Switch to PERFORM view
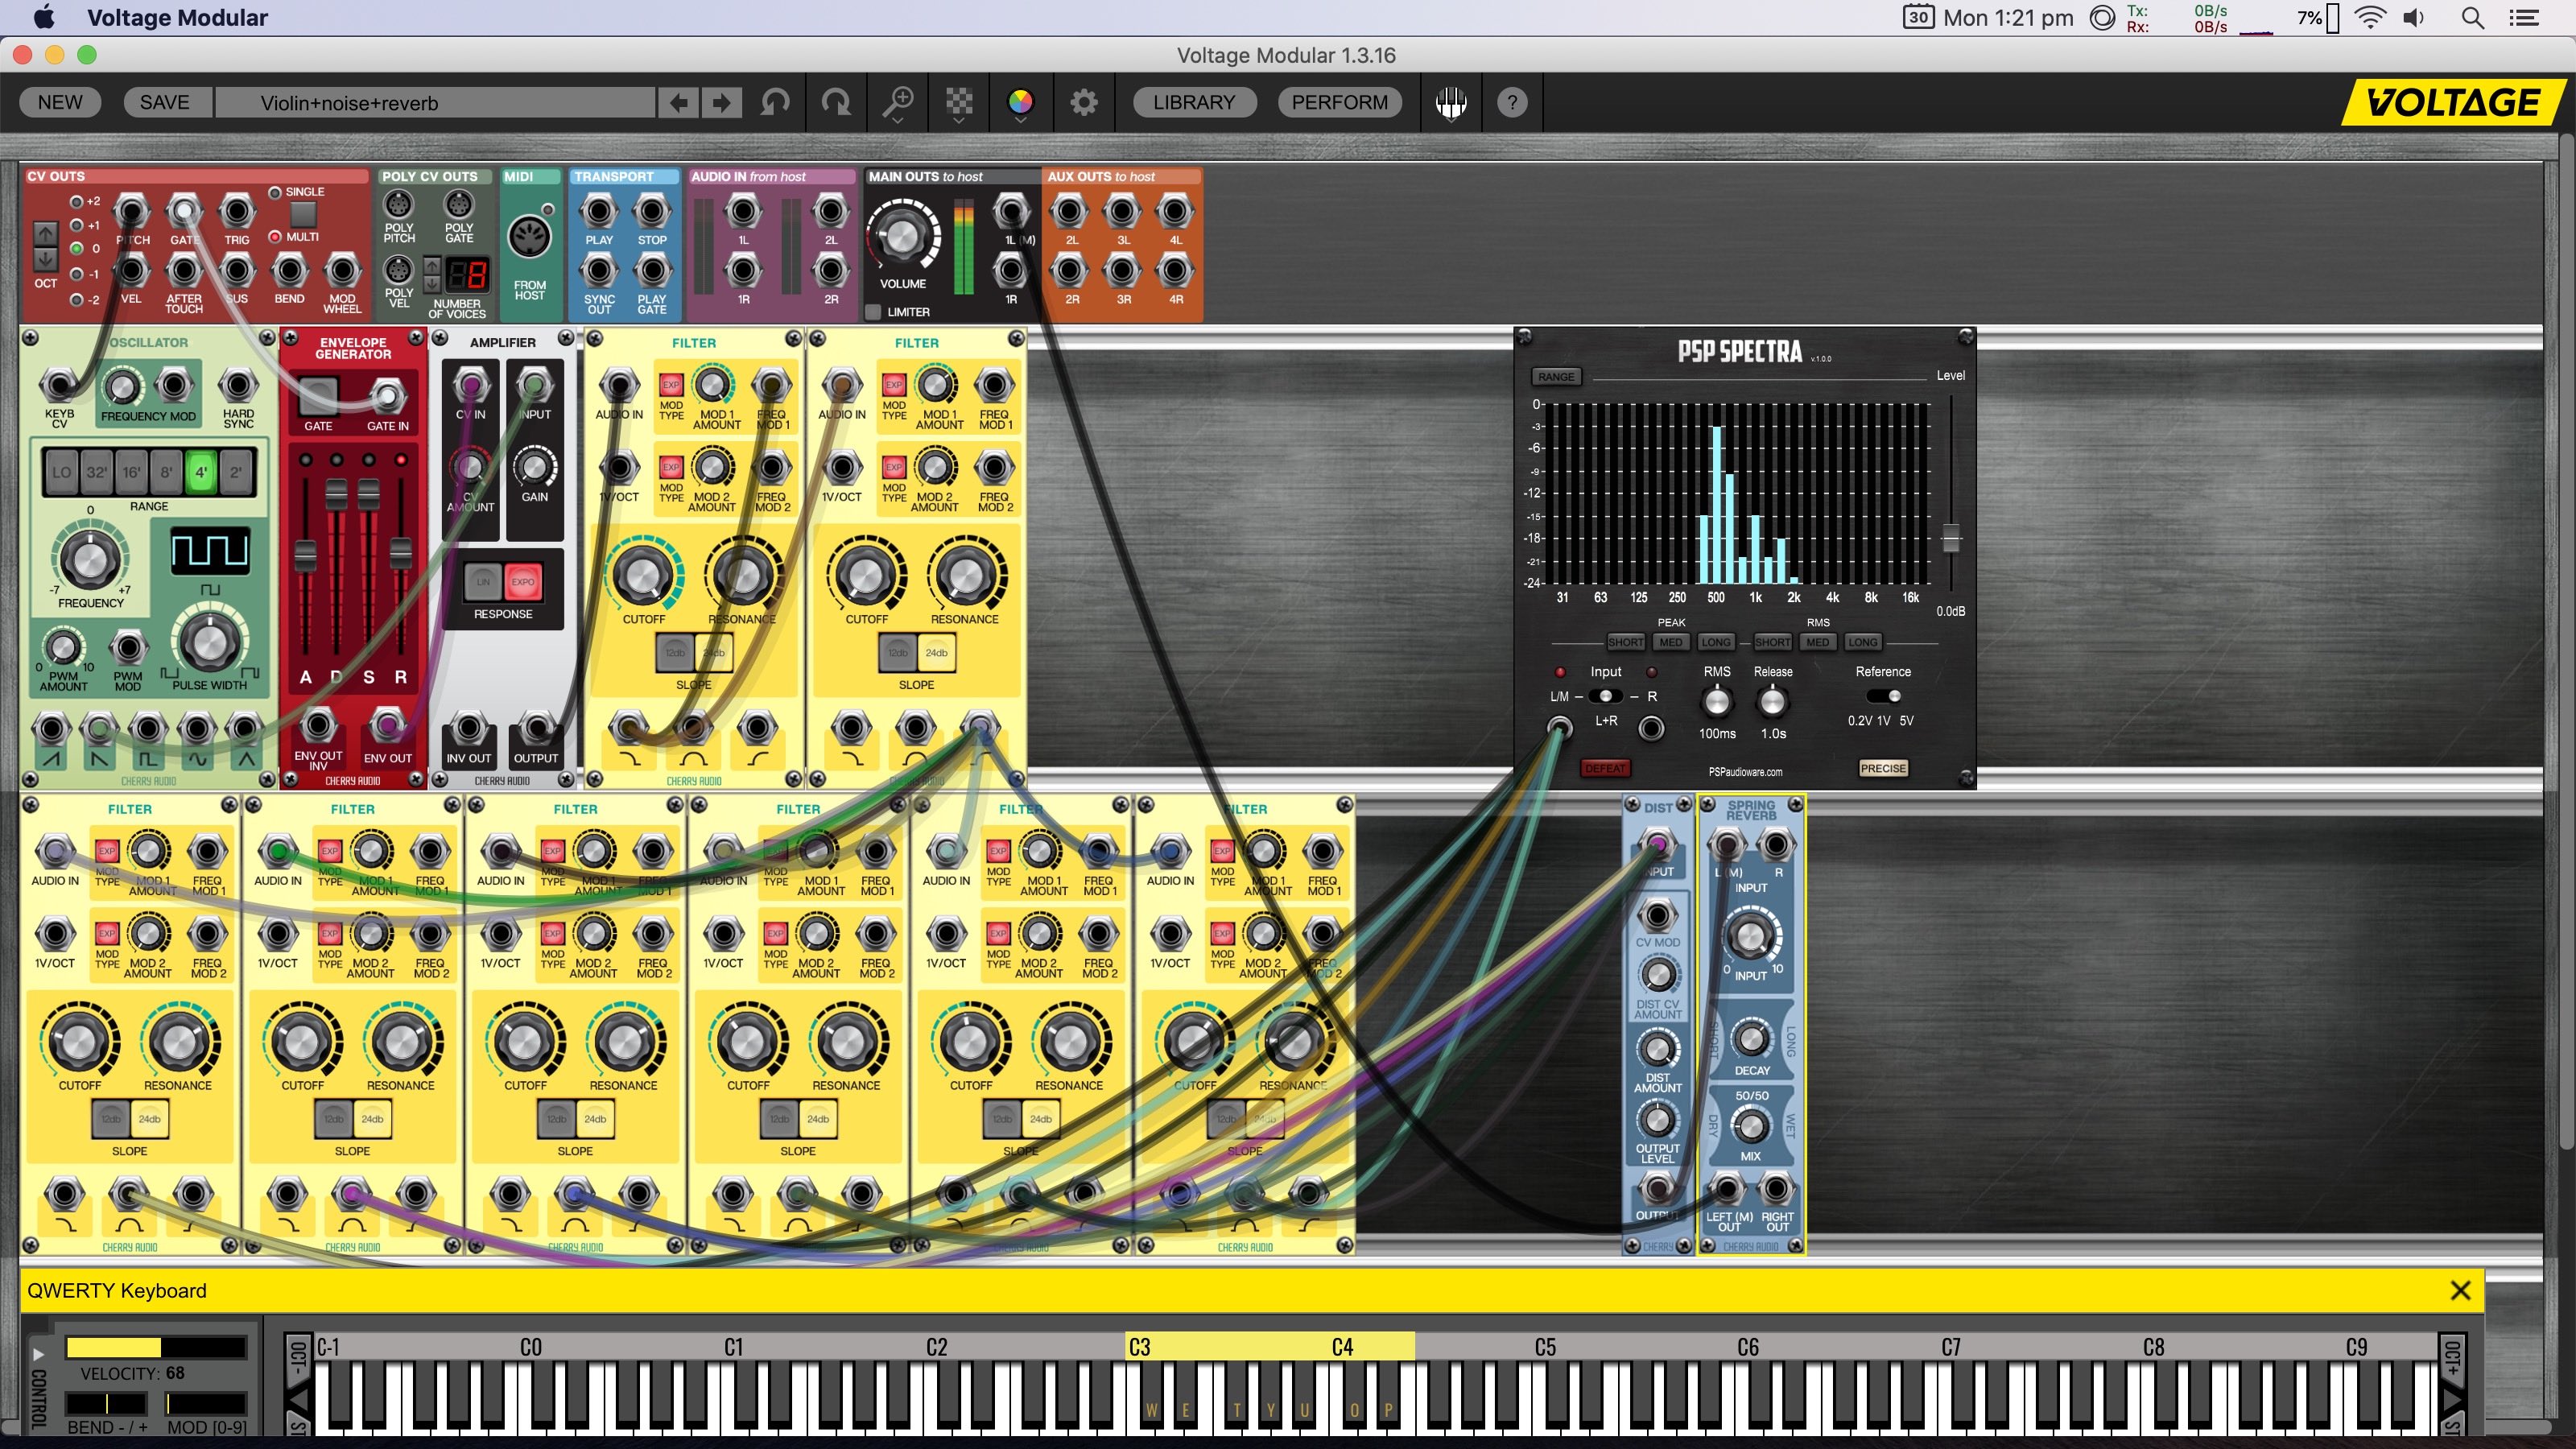 1339,102
